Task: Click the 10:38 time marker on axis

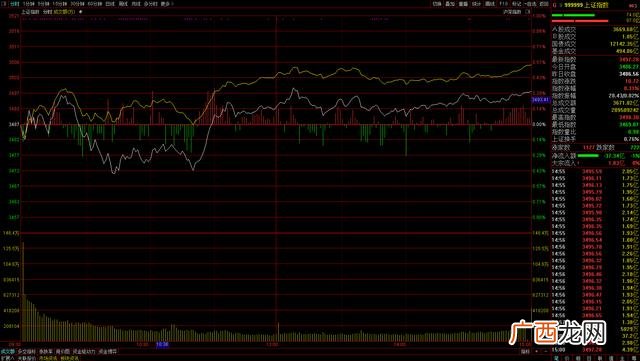Action: tap(162, 345)
